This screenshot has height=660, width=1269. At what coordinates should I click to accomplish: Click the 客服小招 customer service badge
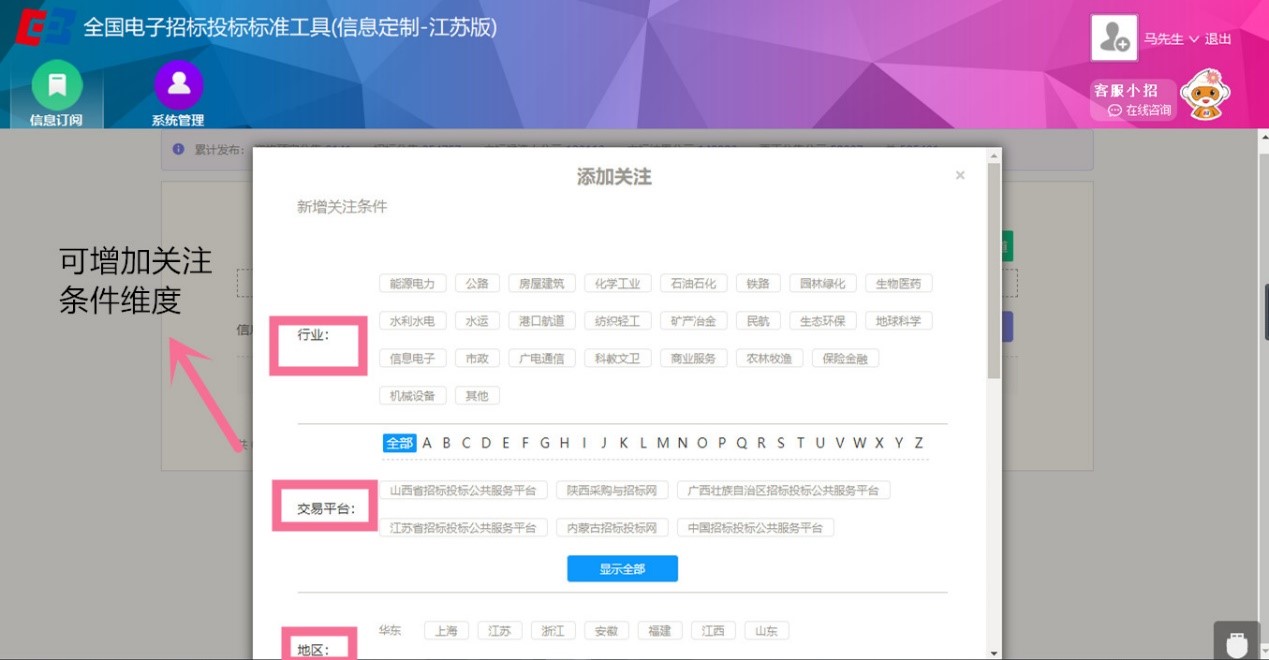(1124, 90)
